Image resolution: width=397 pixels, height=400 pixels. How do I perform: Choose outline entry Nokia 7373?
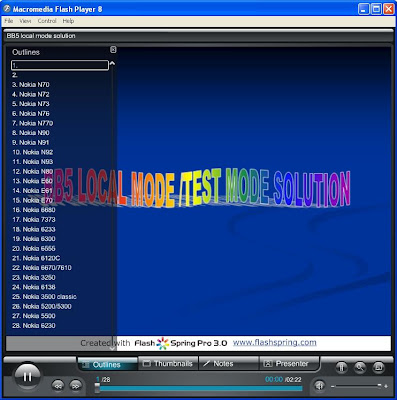(x=34, y=219)
